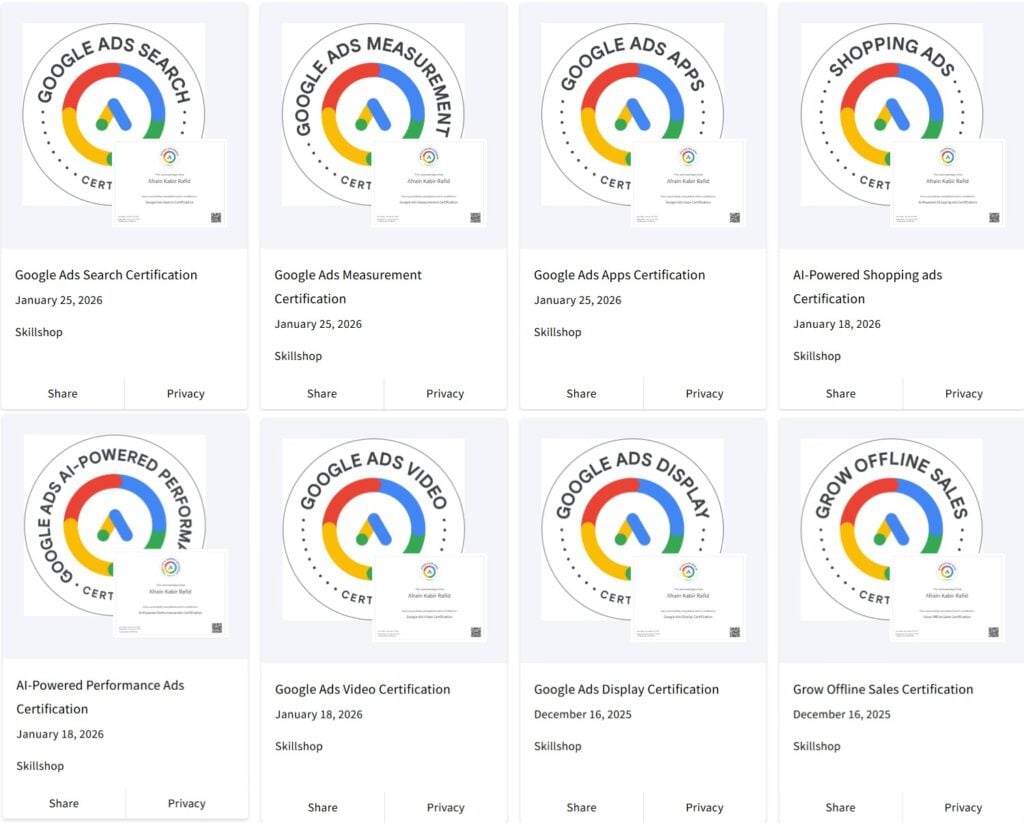Open Privacy for AI-Powered Shopping ads Certification
1024x823 pixels.
coord(963,393)
